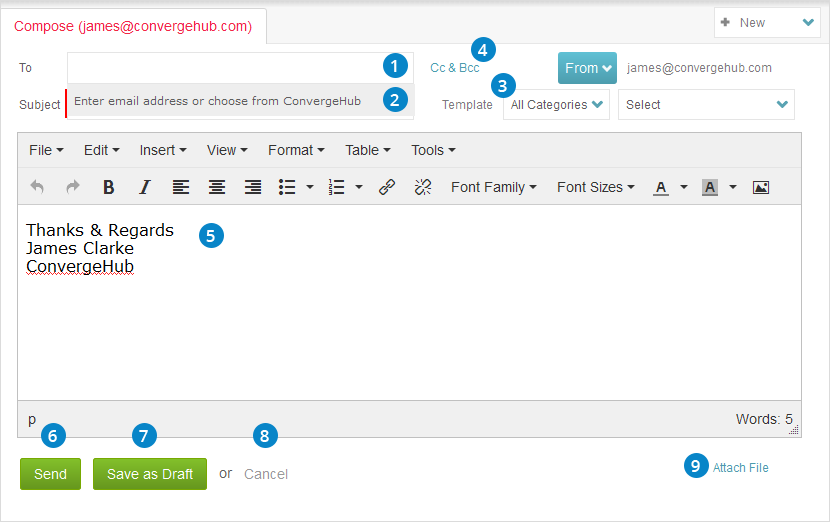The width and height of the screenshot is (830, 522).
Task: Insert a numbered list
Action: (336, 187)
